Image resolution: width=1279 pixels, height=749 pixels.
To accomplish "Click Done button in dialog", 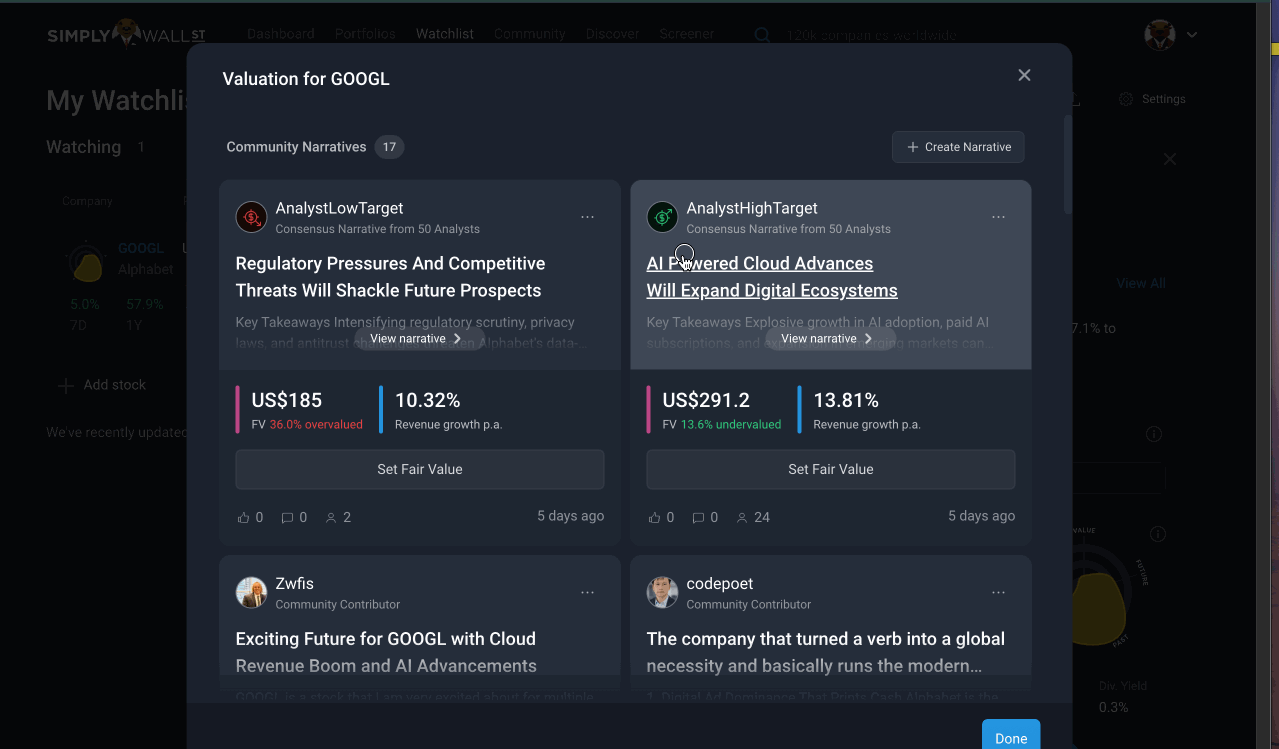I will (x=1011, y=737).
